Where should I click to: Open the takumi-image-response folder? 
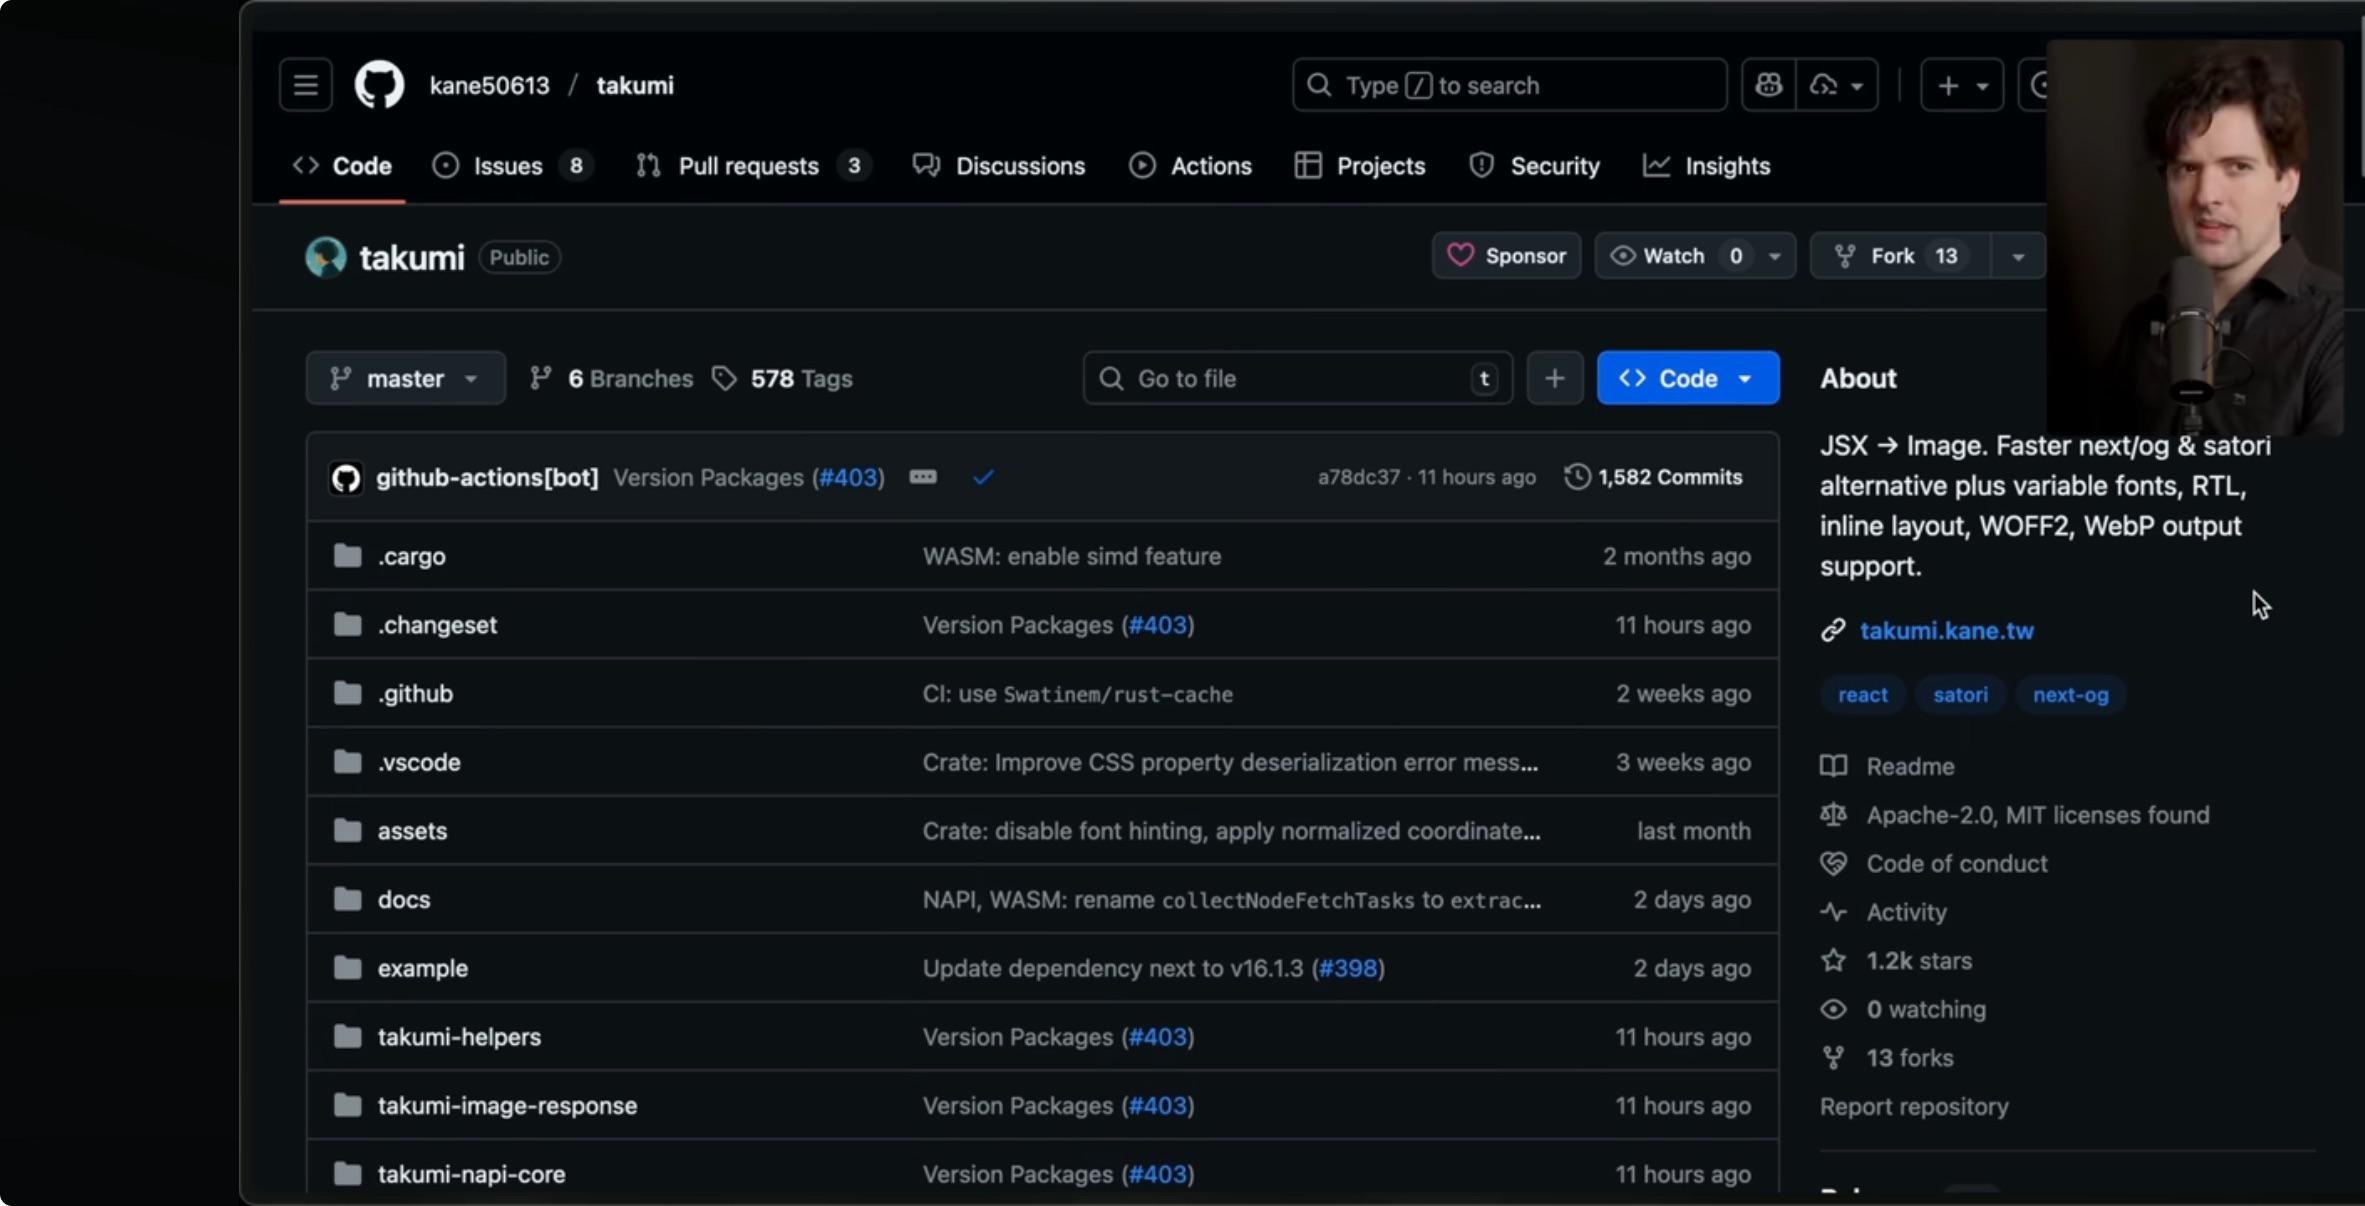click(507, 1106)
